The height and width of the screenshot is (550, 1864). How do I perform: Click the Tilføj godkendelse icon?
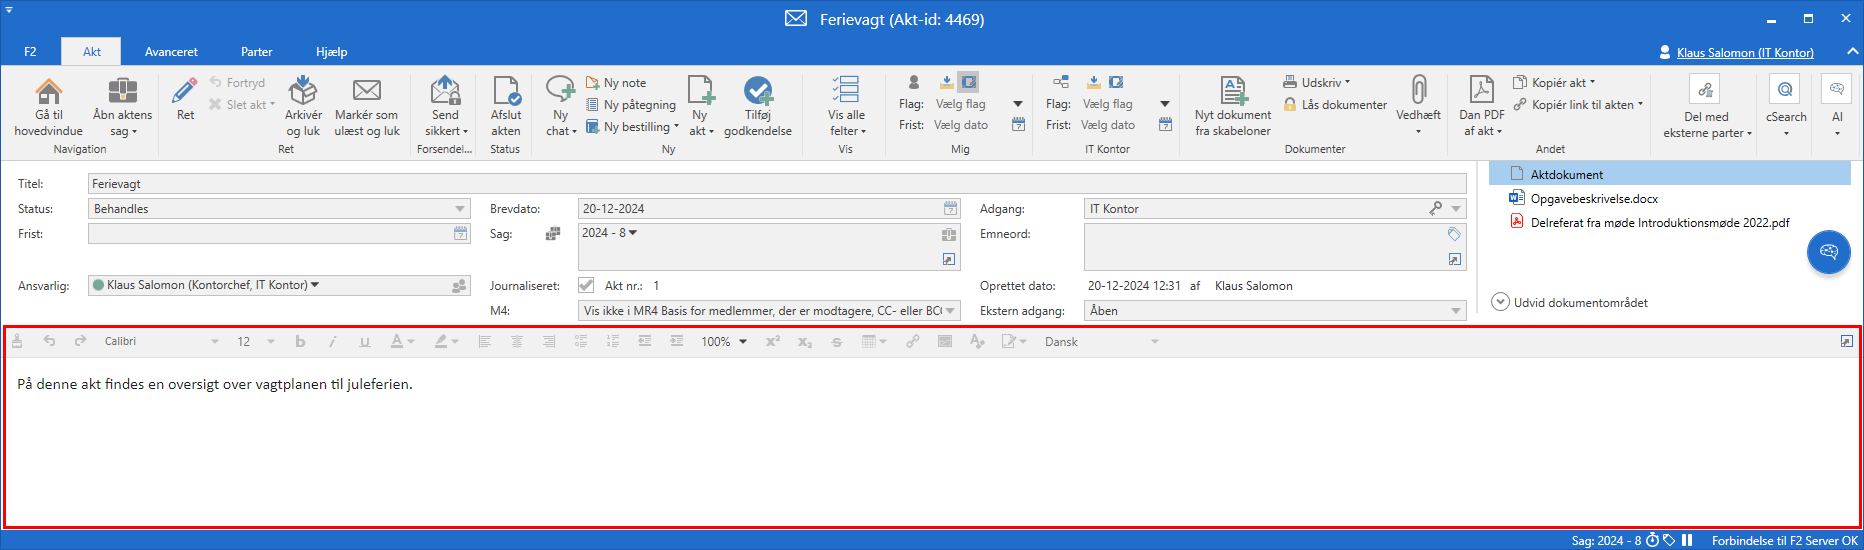pos(757,92)
